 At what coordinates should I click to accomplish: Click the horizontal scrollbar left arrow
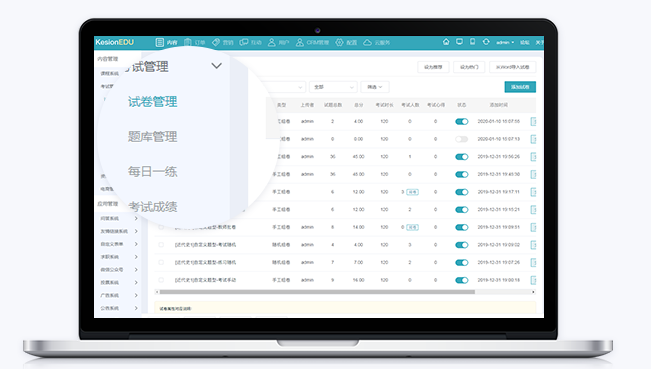click(x=157, y=292)
